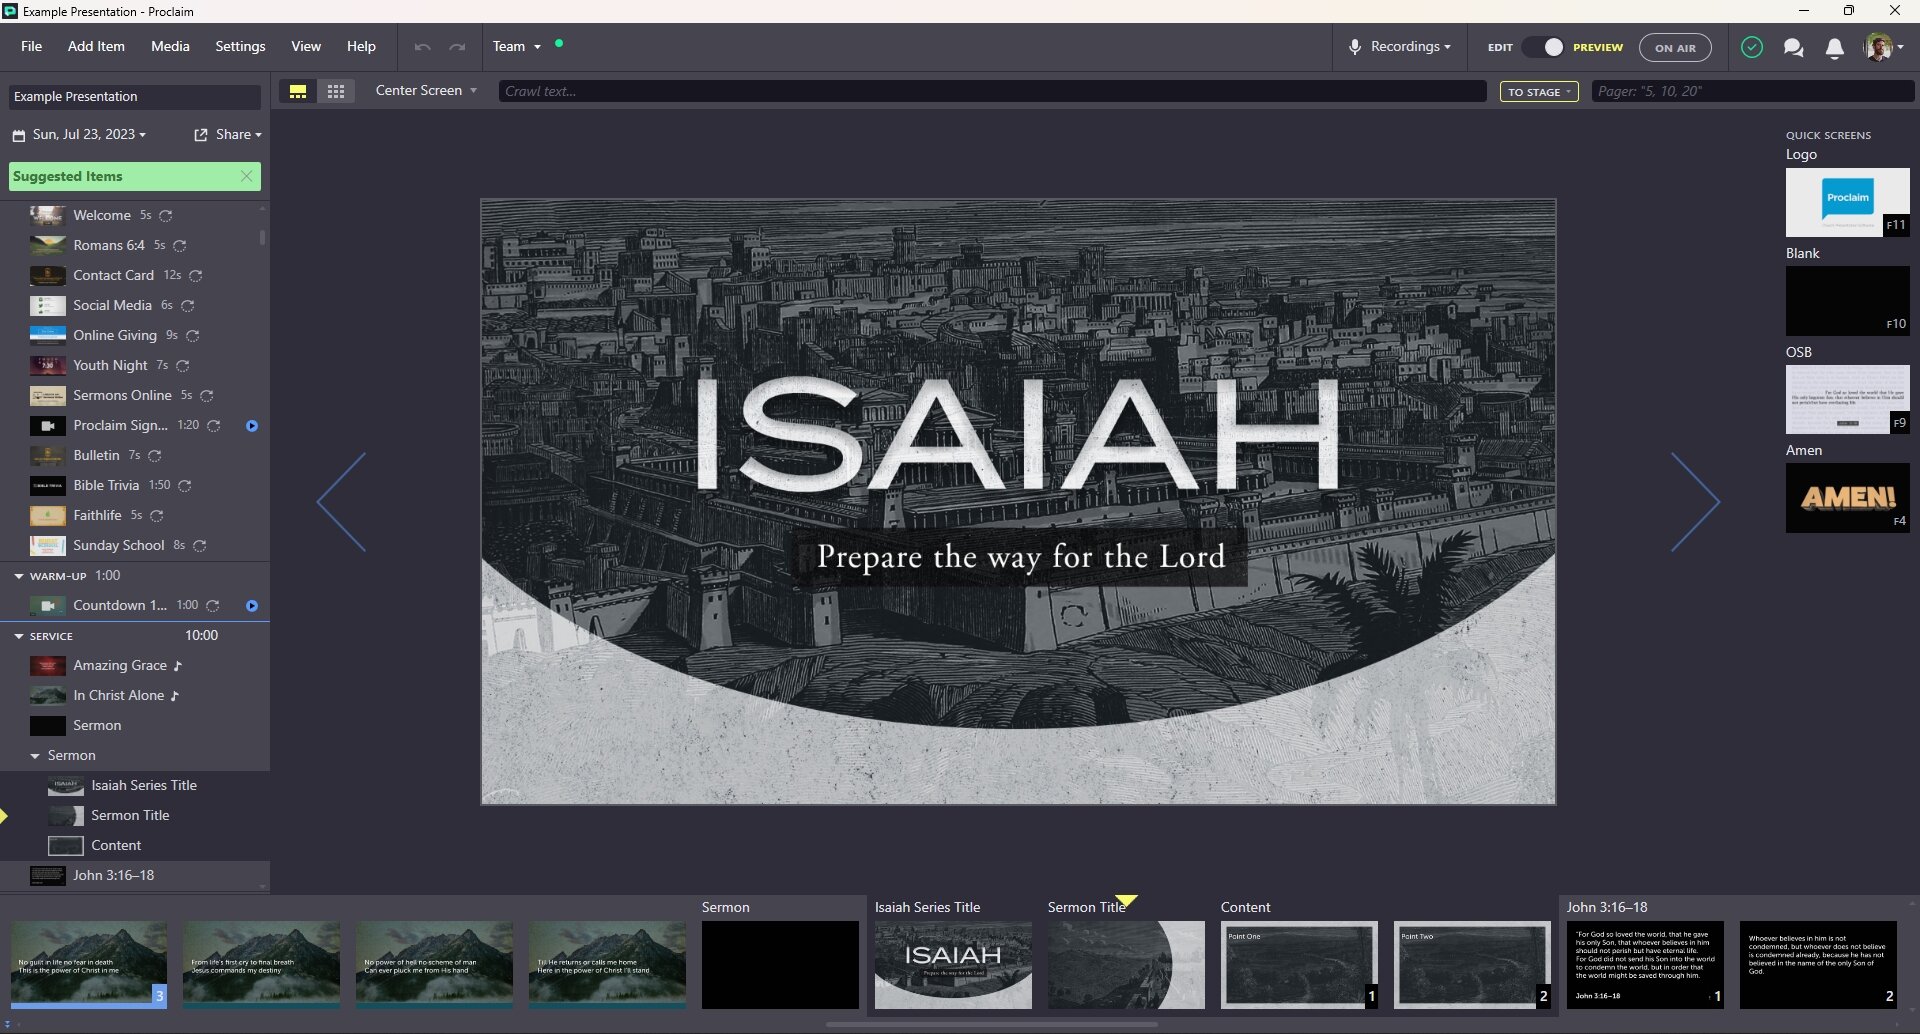The height and width of the screenshot is (1034, 1920).
Task: Select the Amen quick screen thumbnail
Action: [1847, 497]
